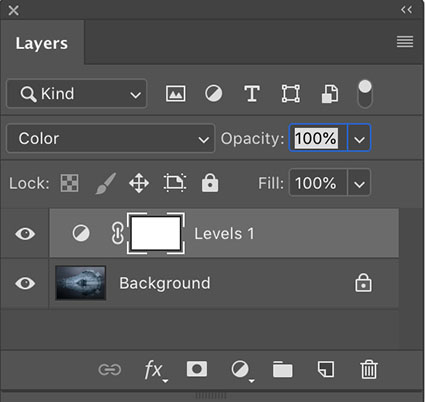Screen dimensions: 425x402
Task: Open the Color blend mode dropdown
Action: (111, 138)
